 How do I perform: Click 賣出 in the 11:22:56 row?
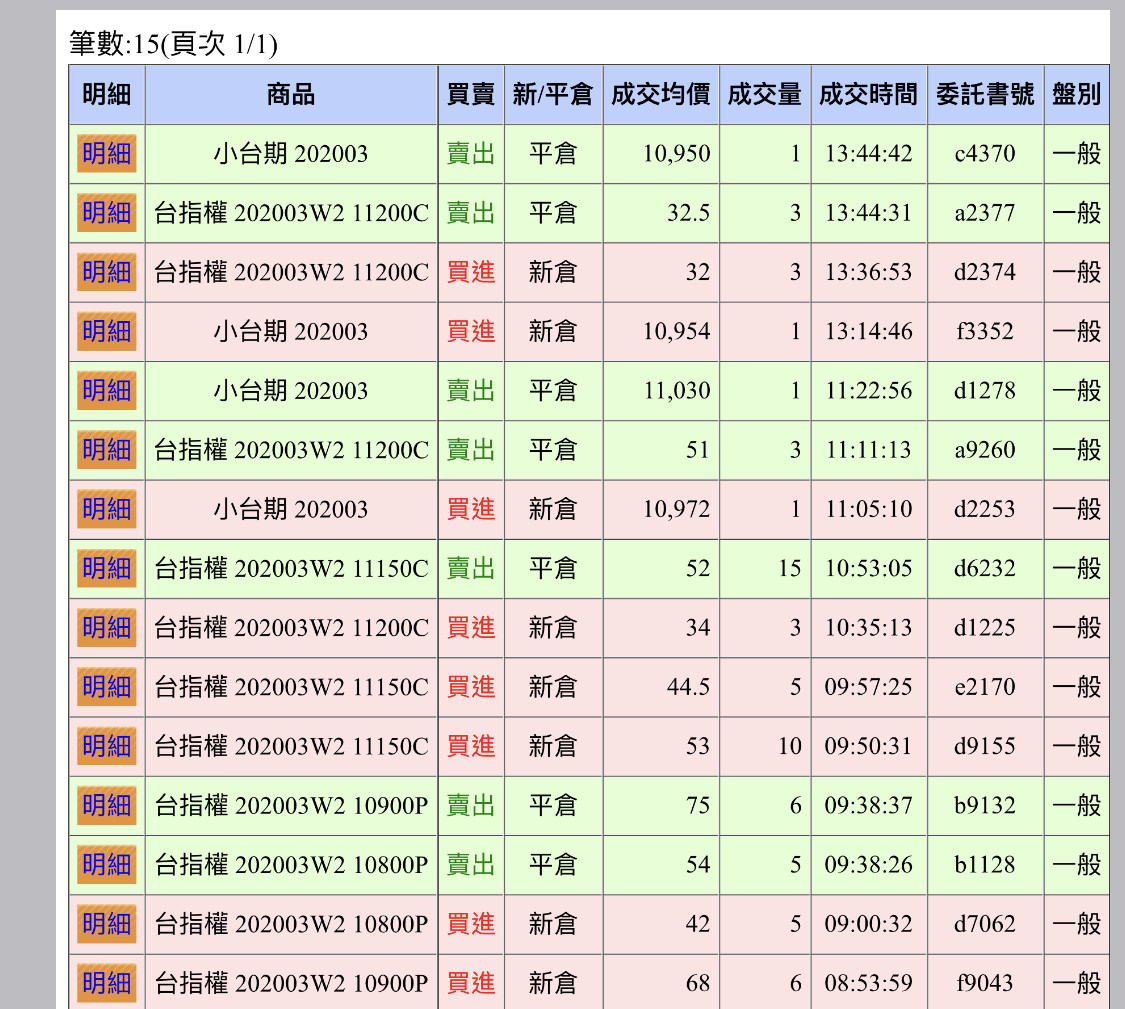(x=471, y=391)
